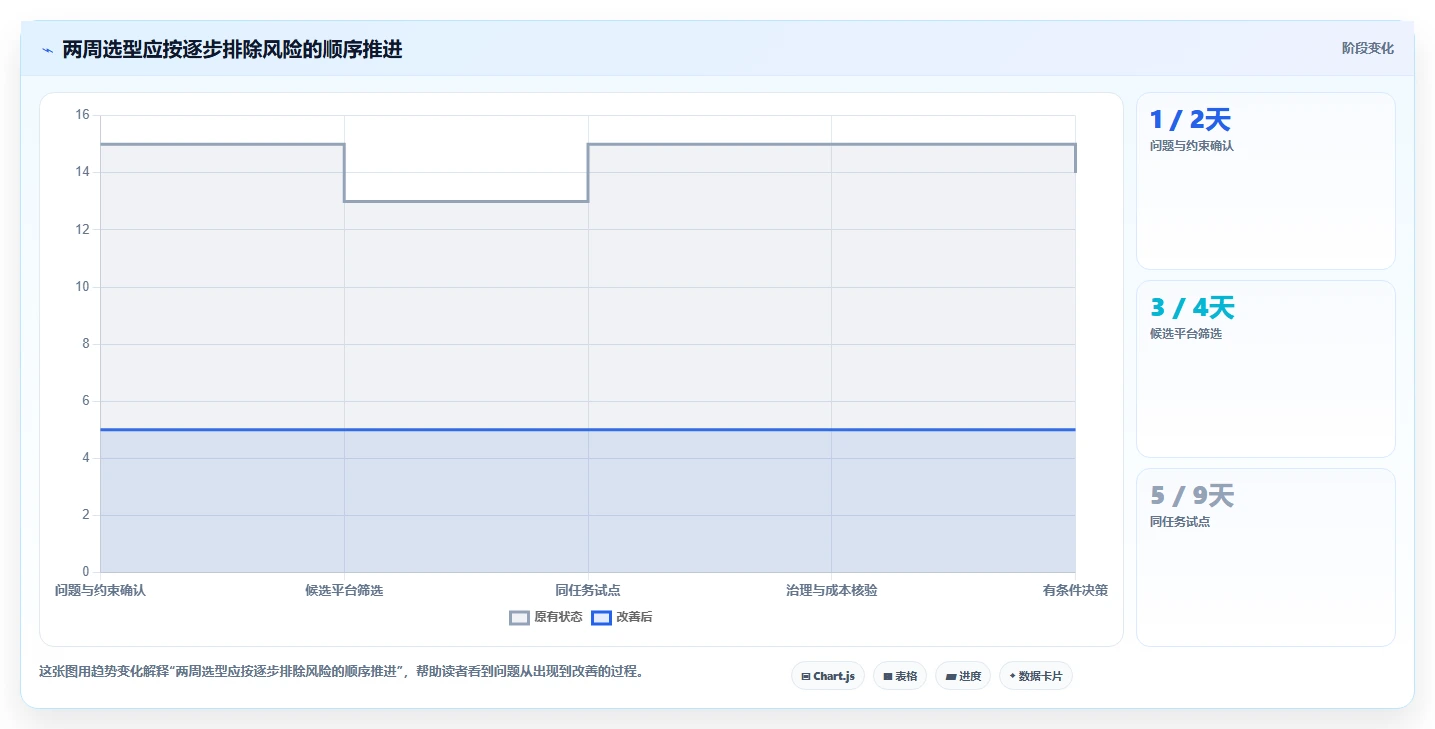Image resolution: width=1435 pixels, height=729 pixels.
Task: Click the 候选平台筛选 caption in second card
Action: [x=1186, y=333]
